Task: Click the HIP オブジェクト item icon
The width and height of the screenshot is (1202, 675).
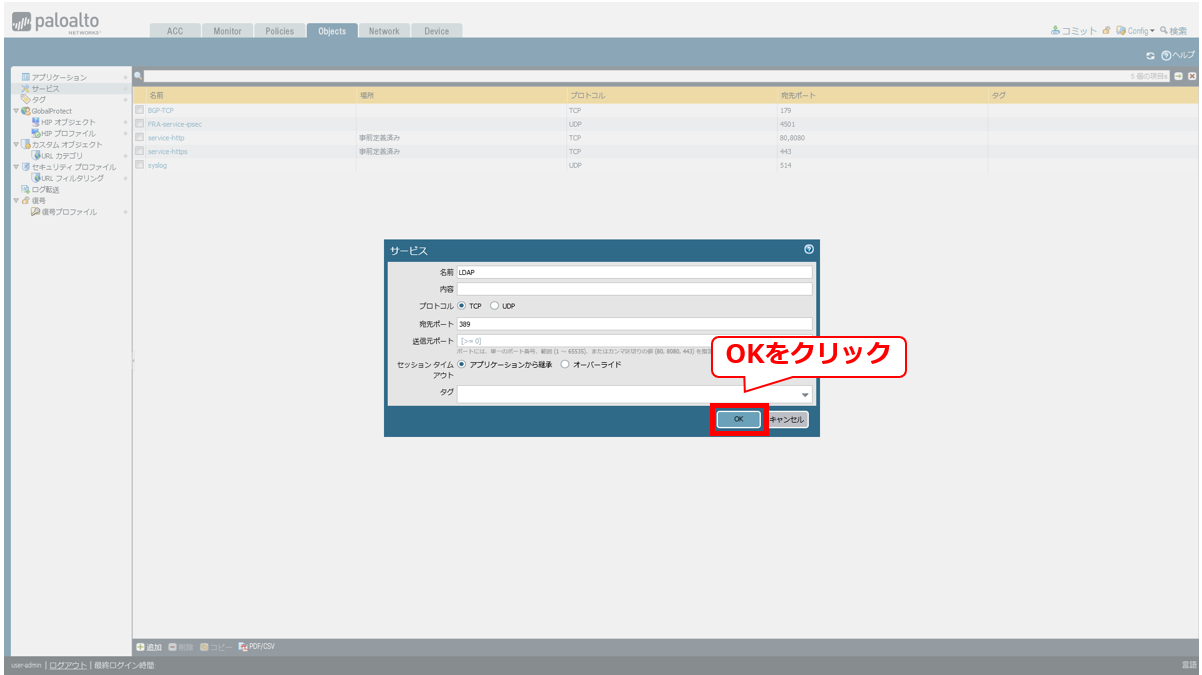Action: coord(36,122)
